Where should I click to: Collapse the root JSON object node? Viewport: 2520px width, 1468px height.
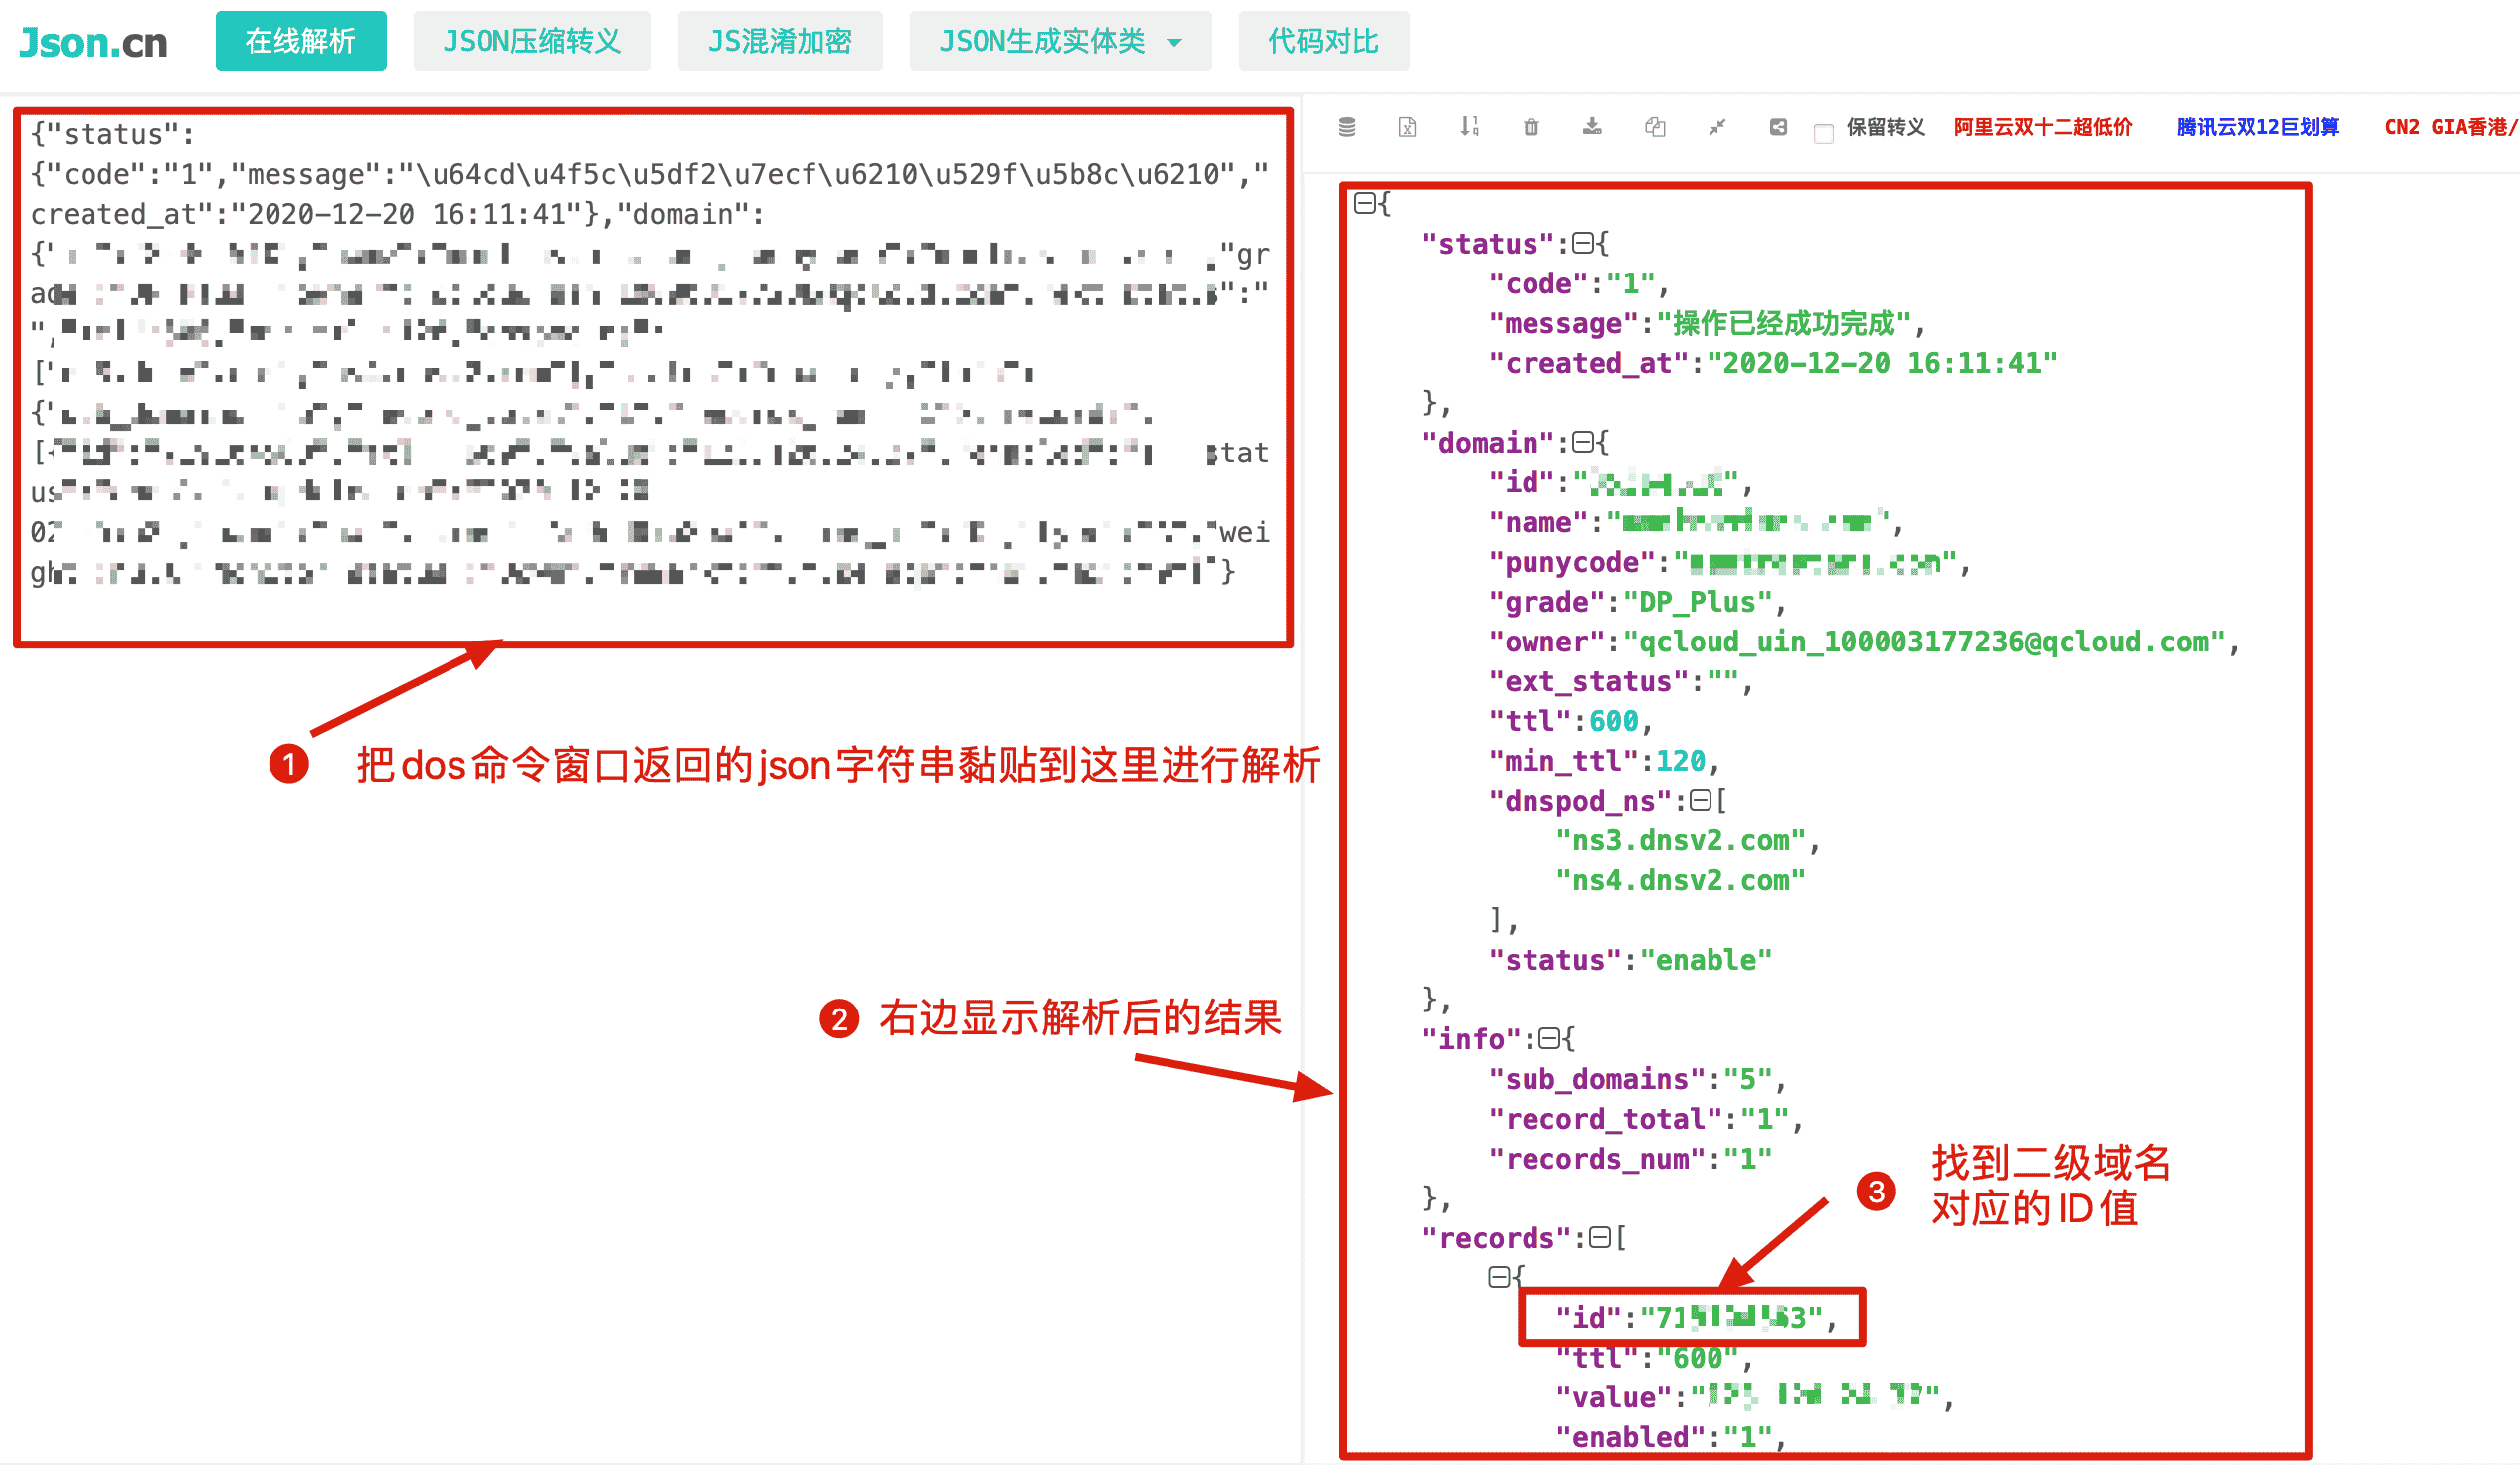(1365, 204)
